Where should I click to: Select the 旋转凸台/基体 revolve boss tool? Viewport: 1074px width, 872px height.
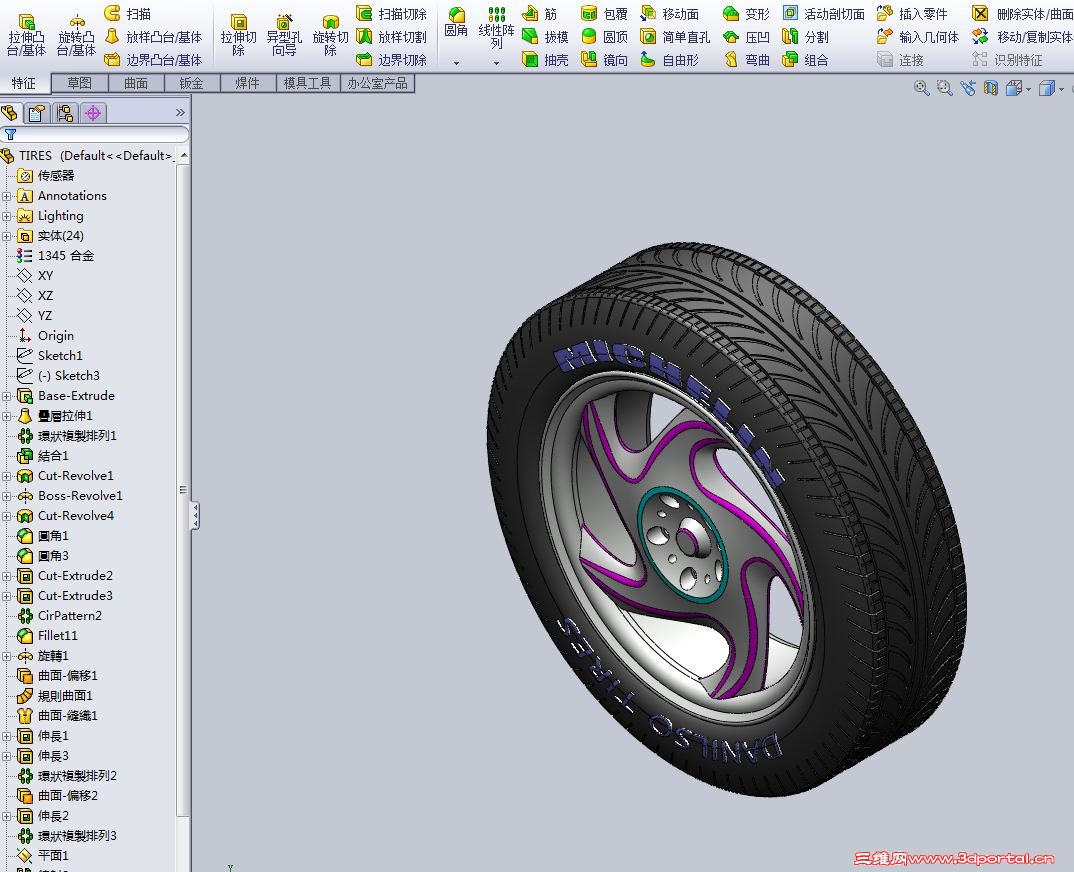[x=77, y=35]
